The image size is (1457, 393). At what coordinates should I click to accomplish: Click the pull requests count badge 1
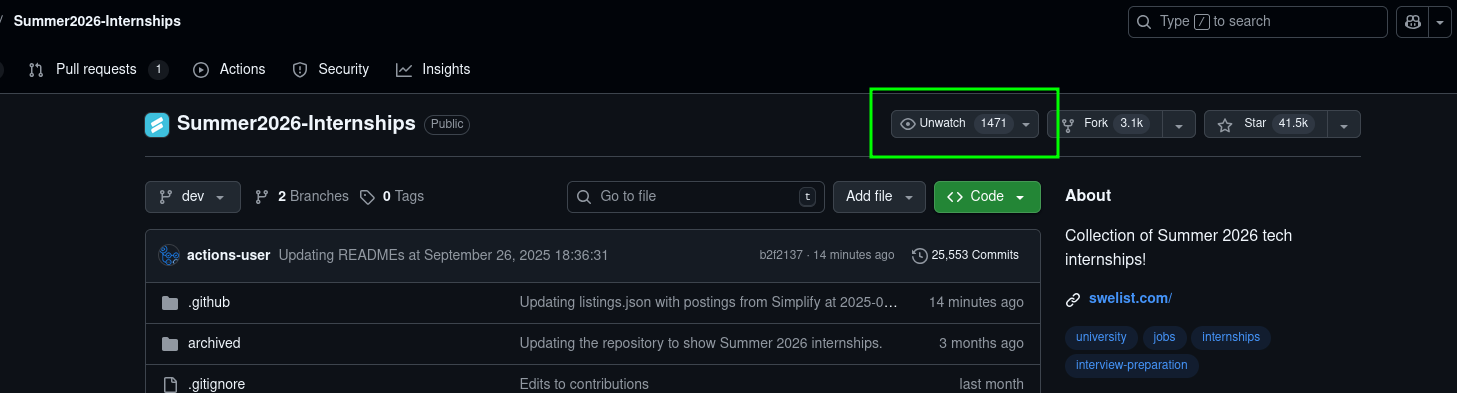158,70
